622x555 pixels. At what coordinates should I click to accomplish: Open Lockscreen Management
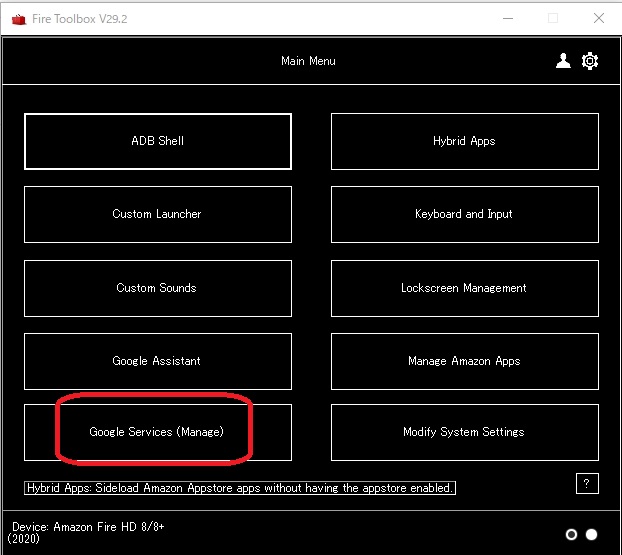(x=465, y=288)
